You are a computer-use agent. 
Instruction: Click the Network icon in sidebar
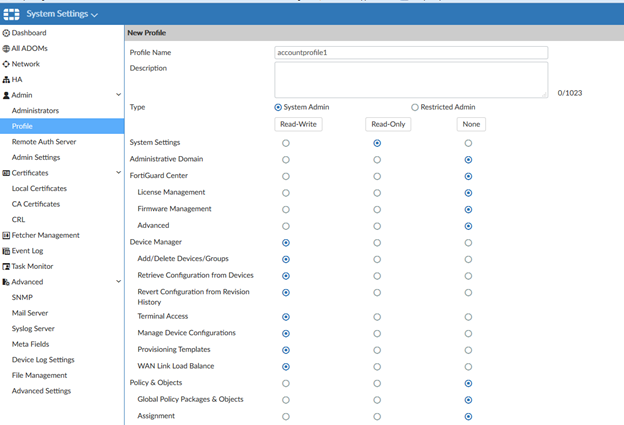tap(6, 64)
